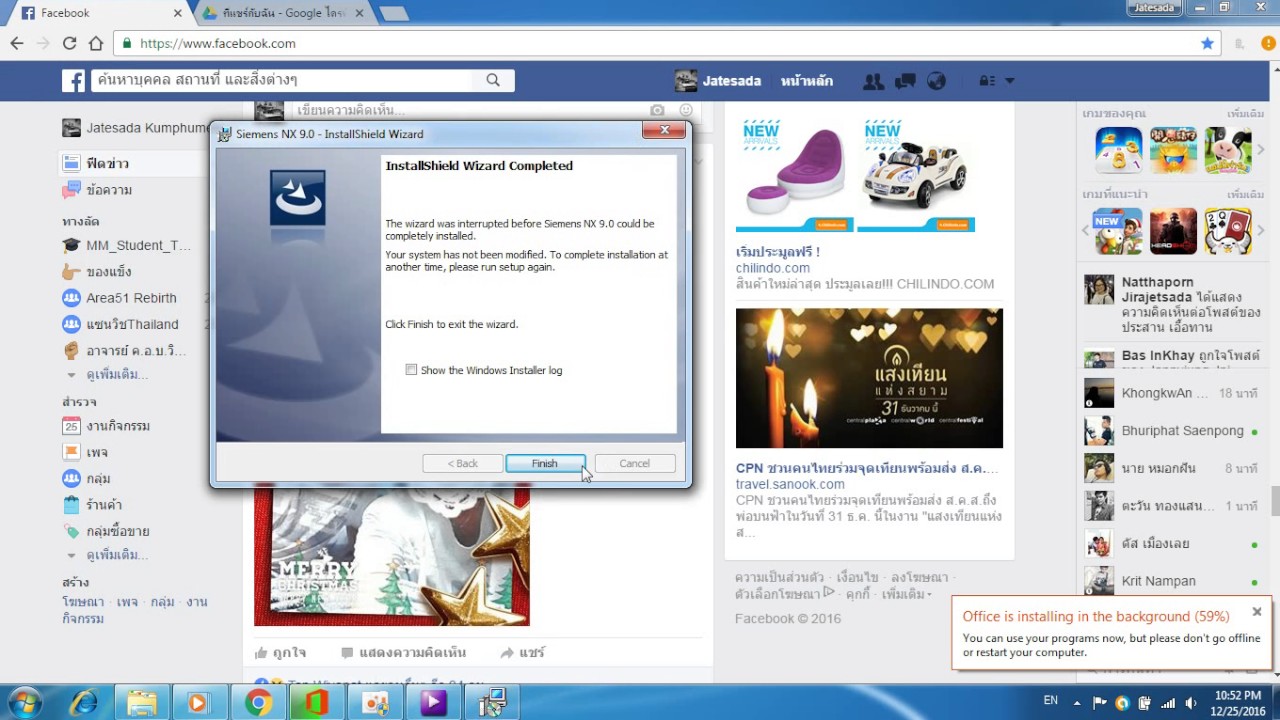The height and width of the screenshot is (720, 1280).
Task: Open Chrome from the taskbar
Action: click(258, 703)
